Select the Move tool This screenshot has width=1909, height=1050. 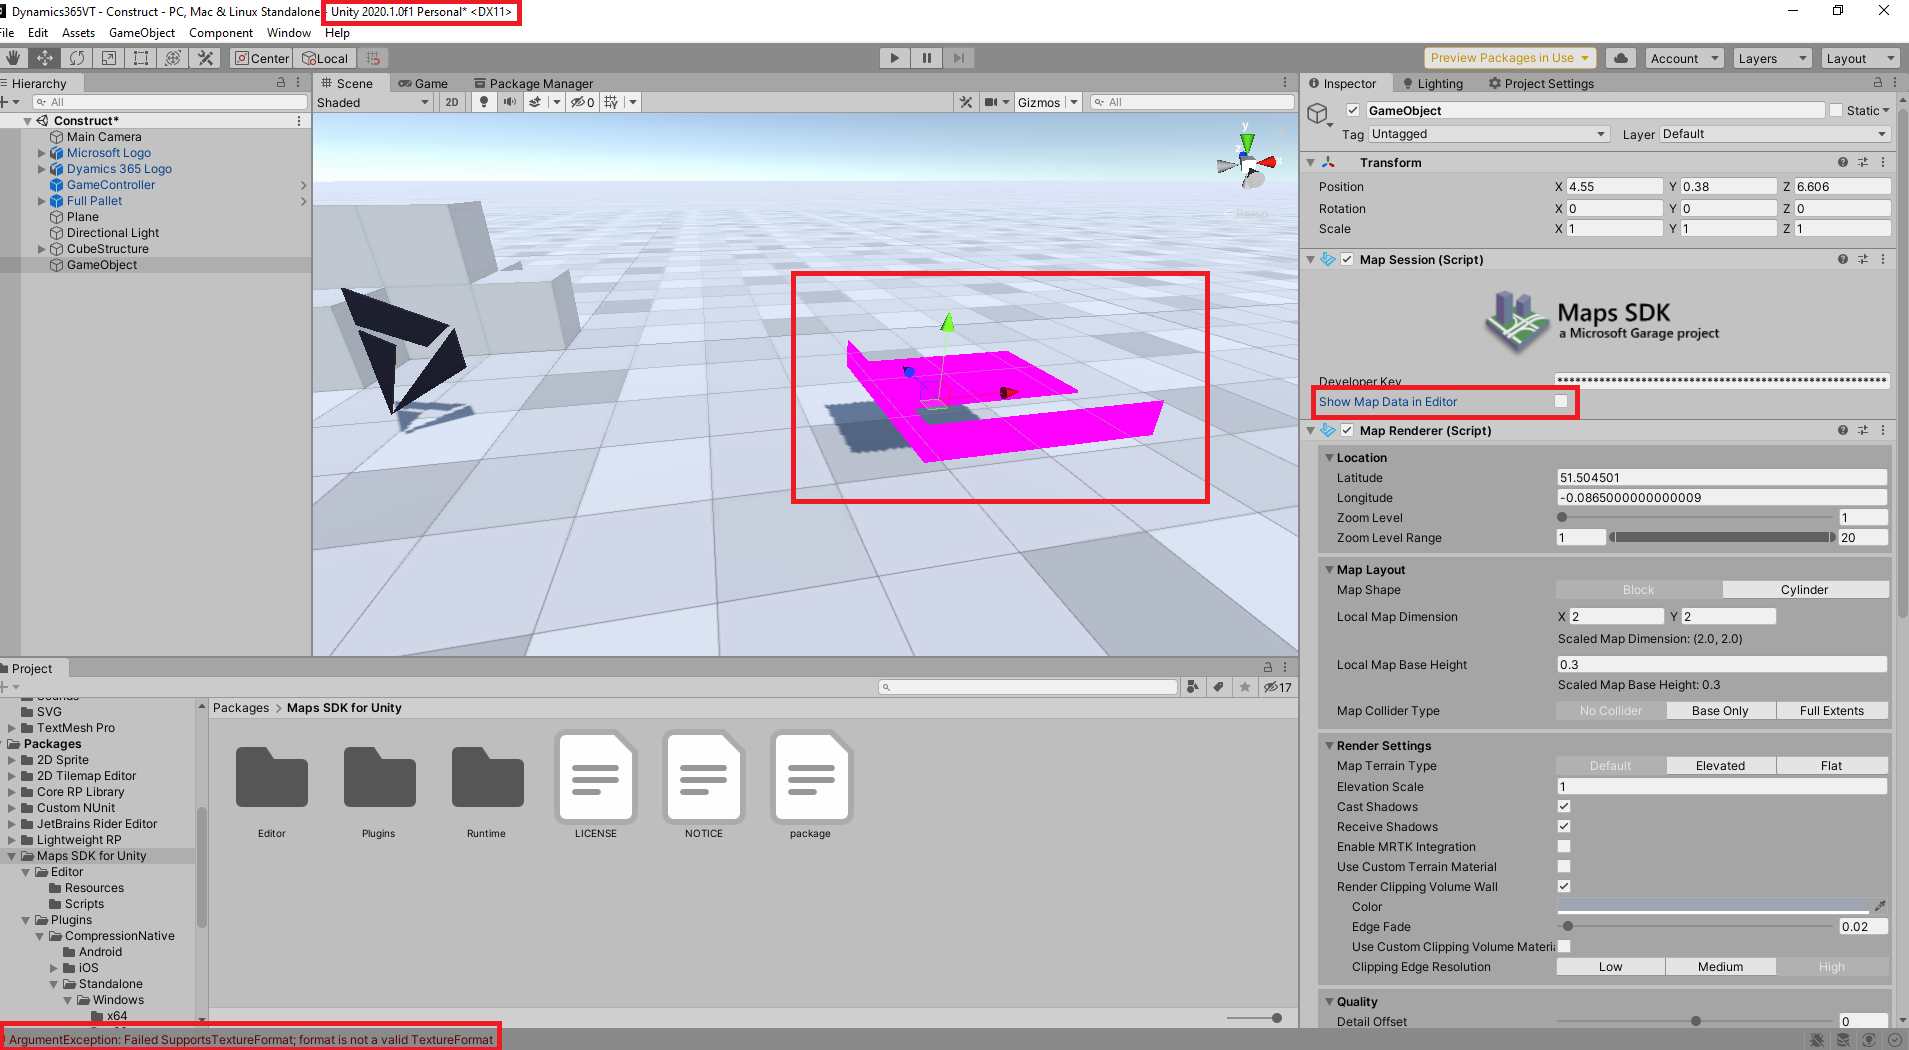45,57
